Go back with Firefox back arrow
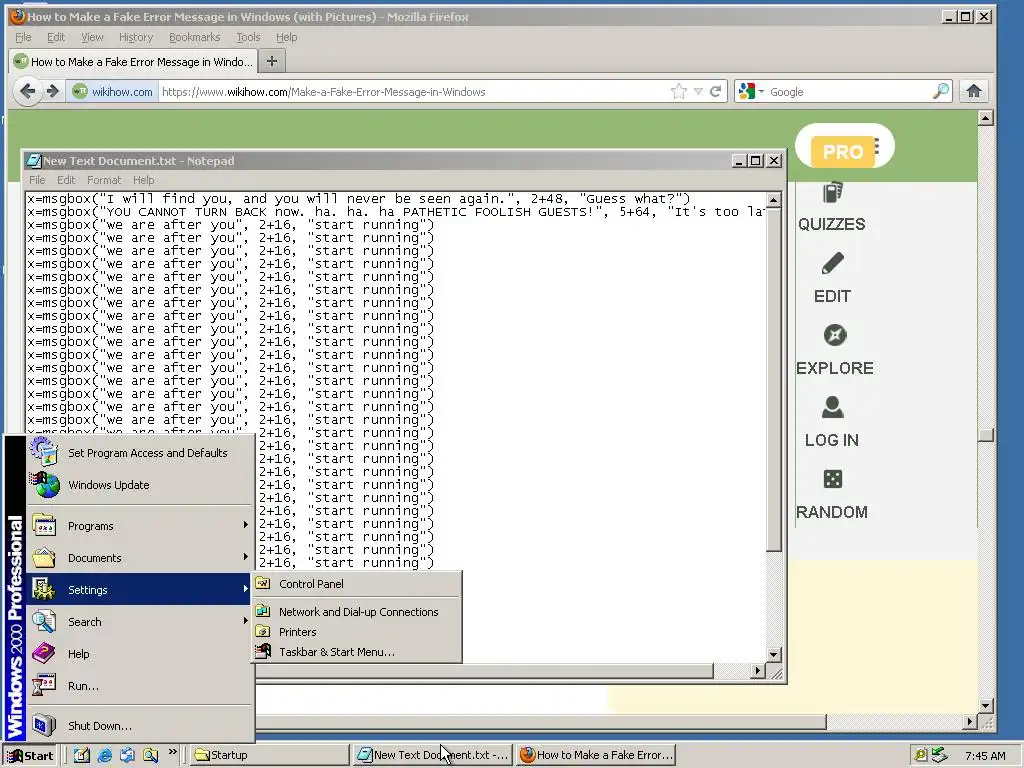1024x768 pixels. 27,91
